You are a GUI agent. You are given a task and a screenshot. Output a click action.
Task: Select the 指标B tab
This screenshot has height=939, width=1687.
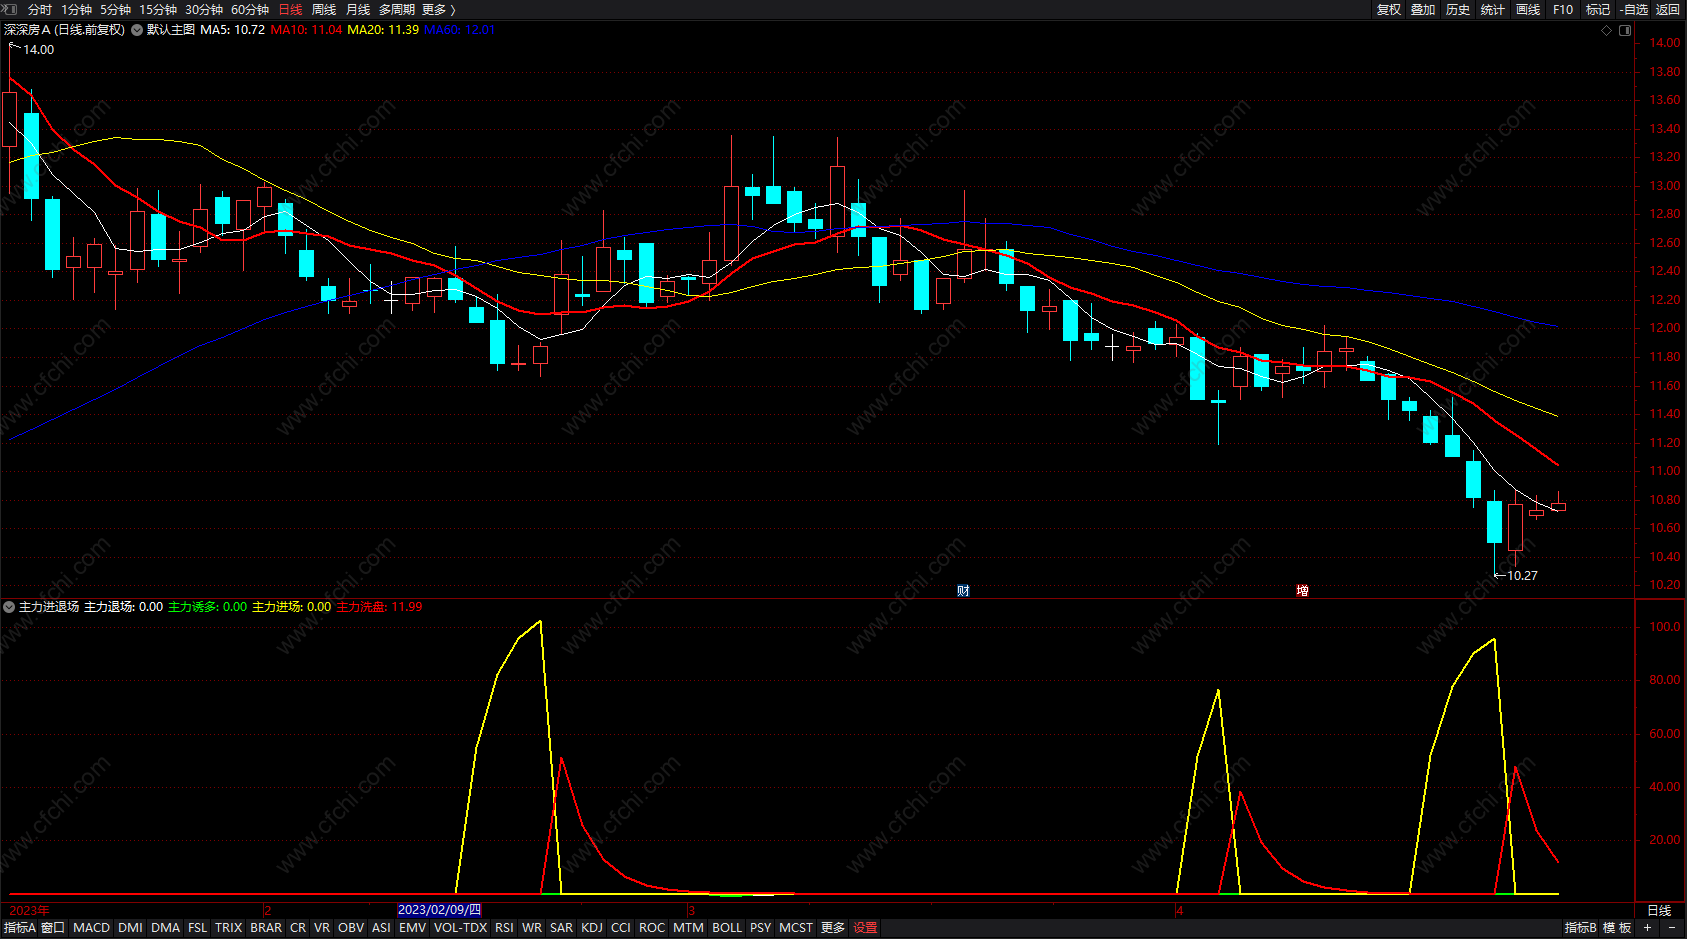click(x=1580, y=928)
